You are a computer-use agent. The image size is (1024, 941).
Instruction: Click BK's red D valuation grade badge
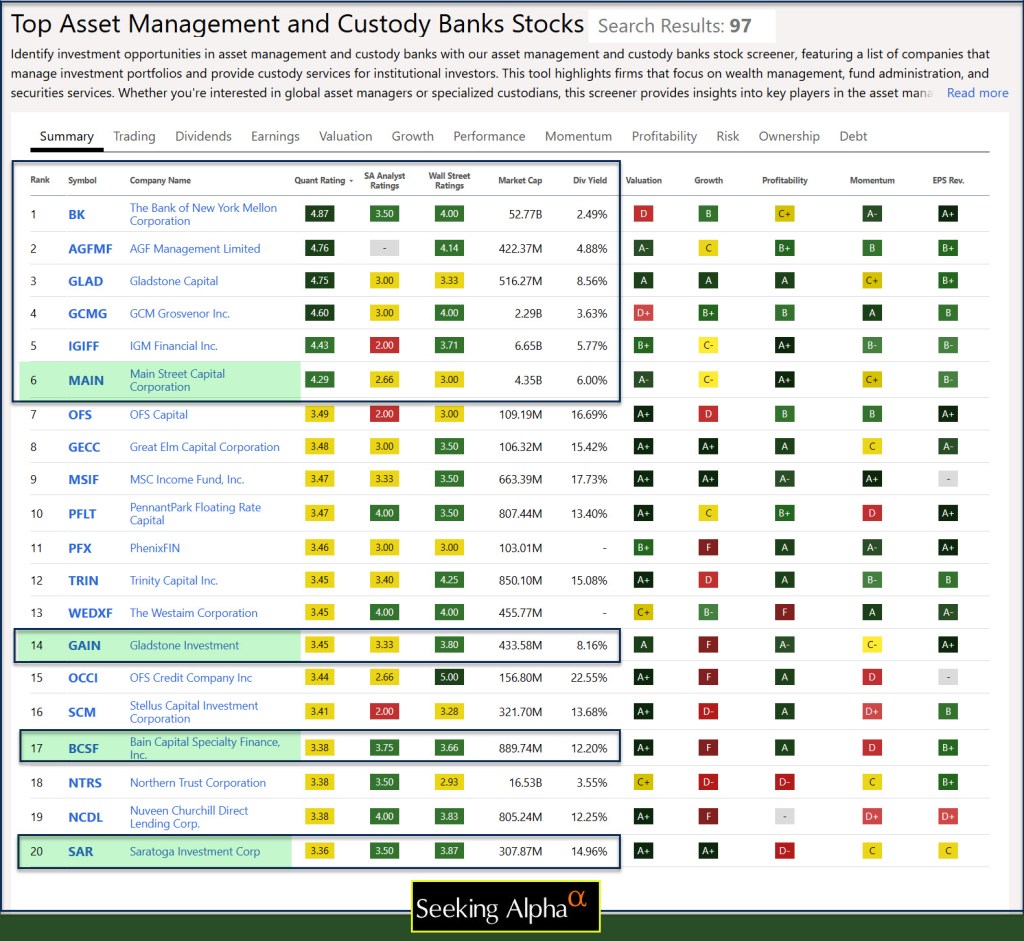click(x=643, y=214)
